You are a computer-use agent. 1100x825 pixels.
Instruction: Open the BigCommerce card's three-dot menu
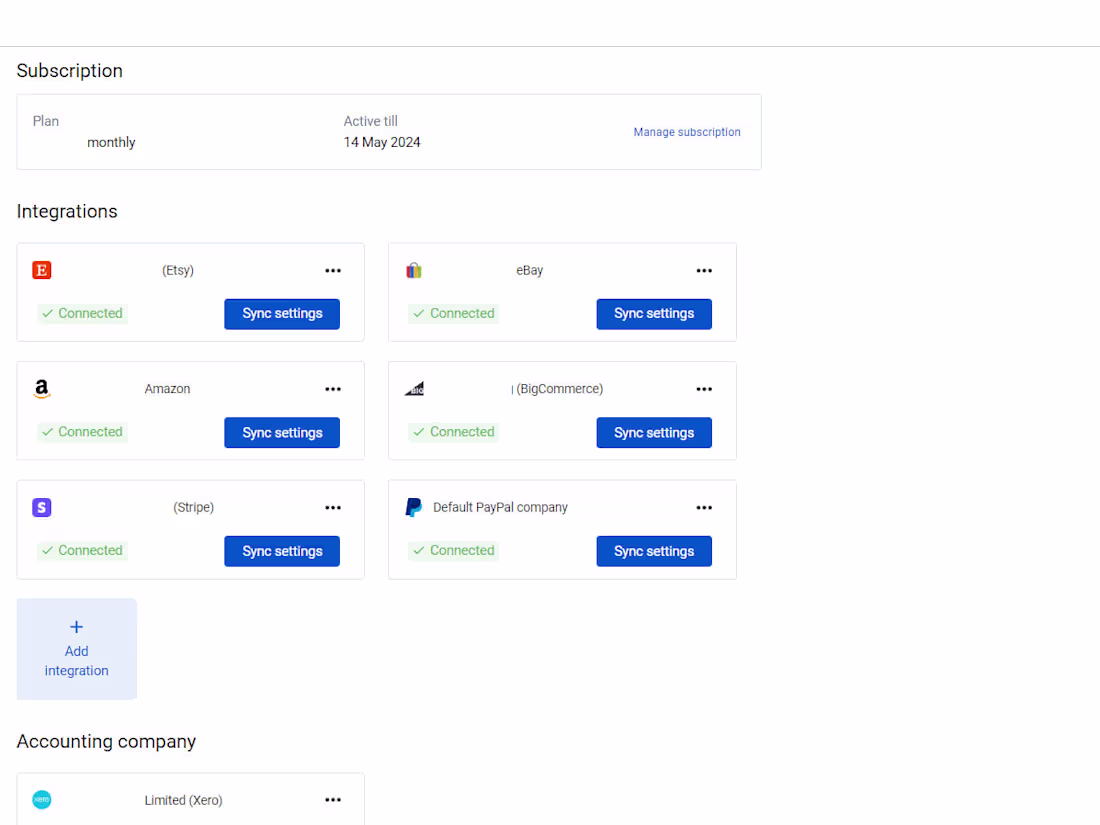coord(704,388)
